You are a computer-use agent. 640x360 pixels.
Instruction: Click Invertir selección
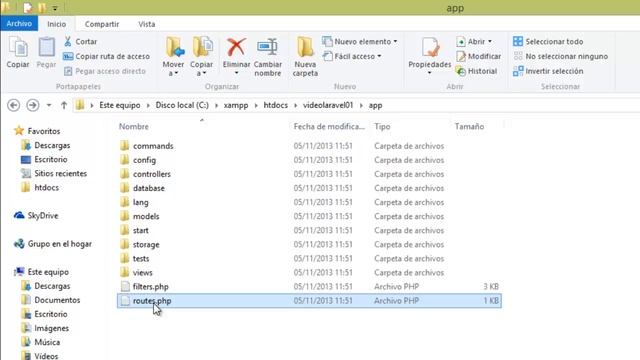tap(548, 71)
